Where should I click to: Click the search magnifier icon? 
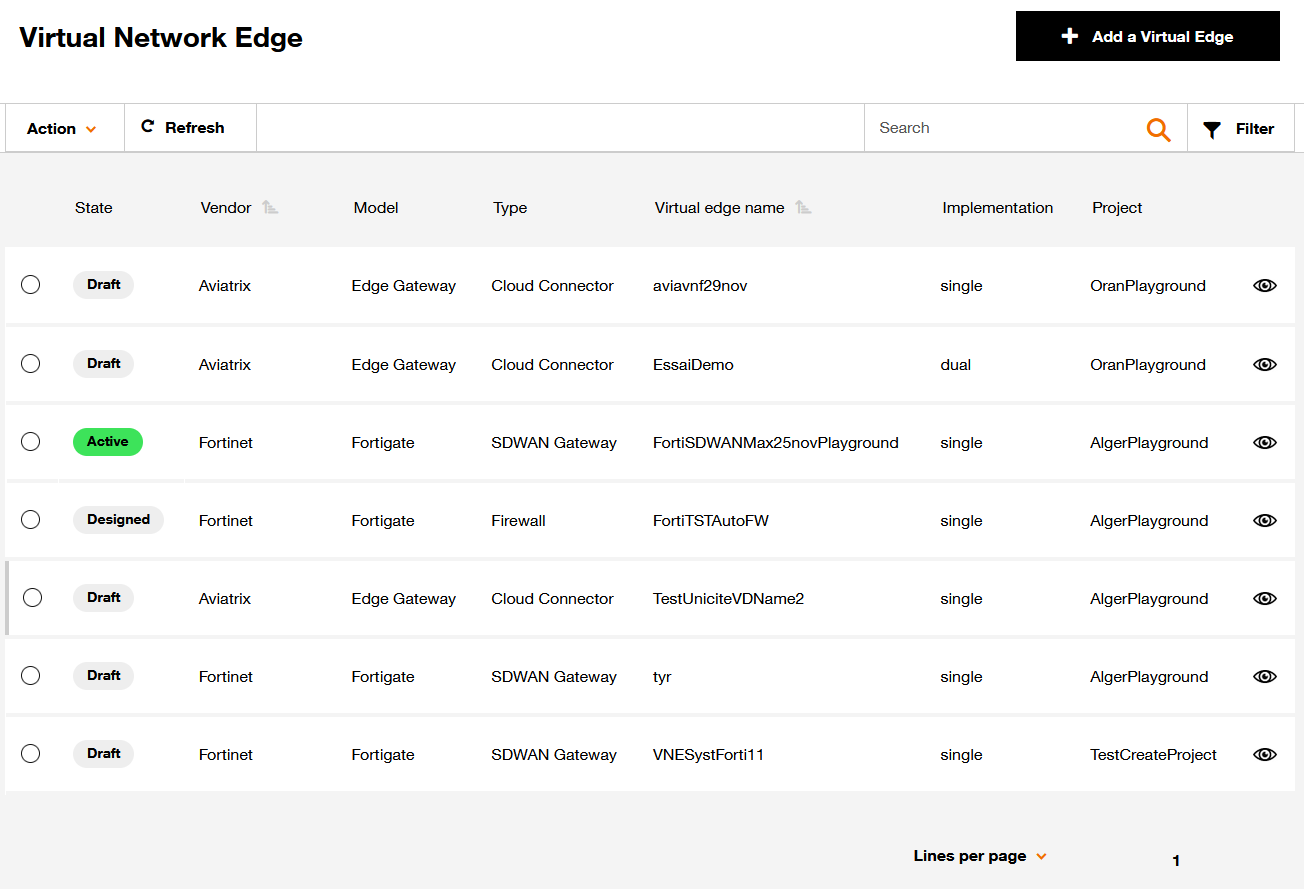click(1158, 128)
